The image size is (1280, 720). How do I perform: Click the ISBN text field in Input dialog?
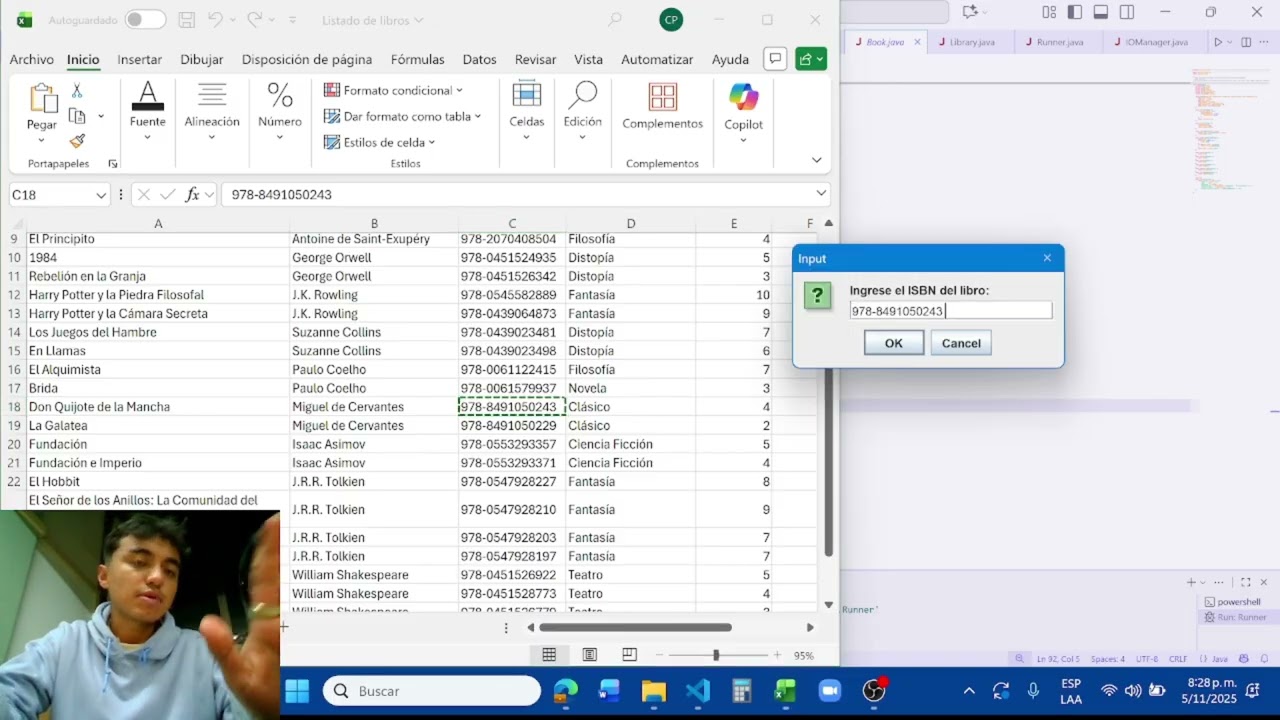pyautogui.click(x=951, y=311)
